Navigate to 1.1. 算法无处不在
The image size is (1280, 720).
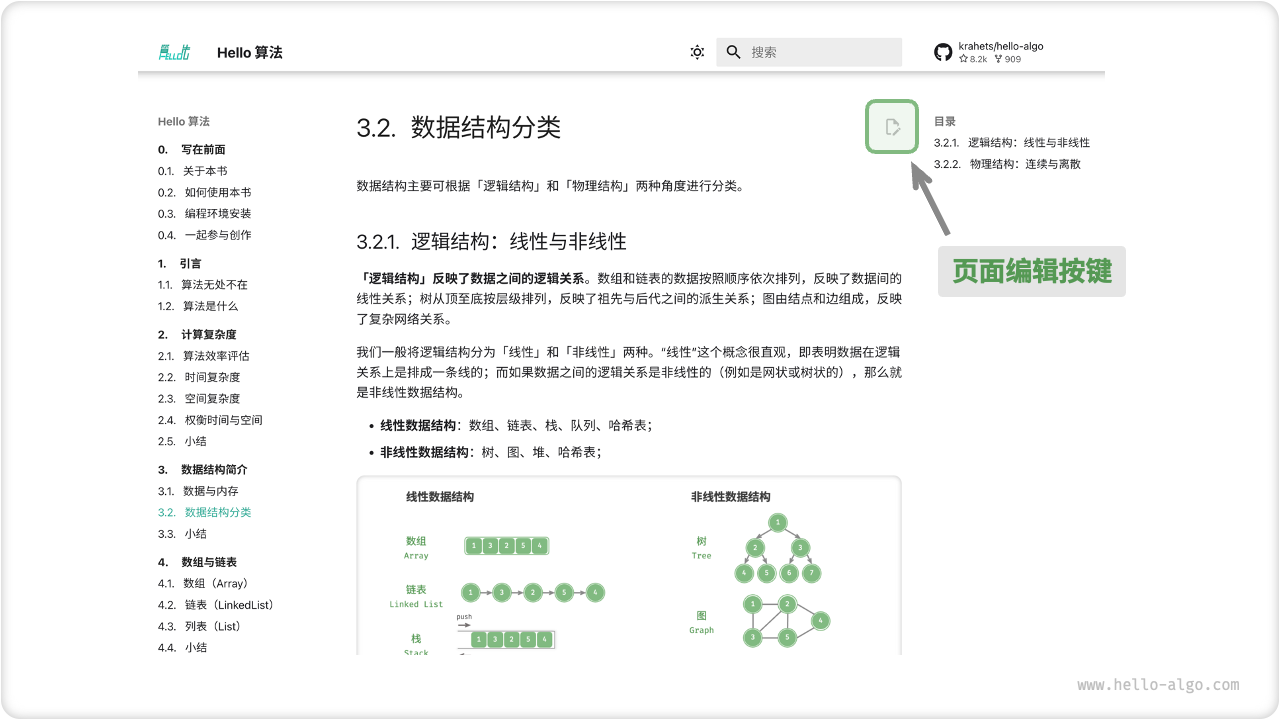(202, 284)
